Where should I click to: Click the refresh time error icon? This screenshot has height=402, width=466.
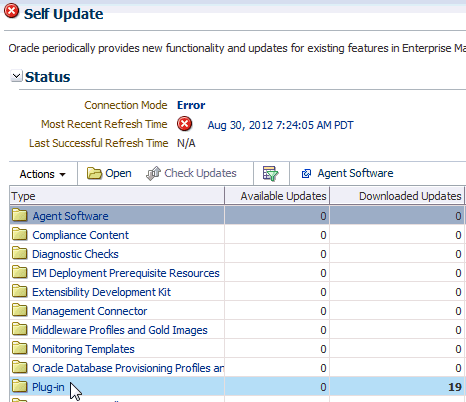click(x=184, y=124)
